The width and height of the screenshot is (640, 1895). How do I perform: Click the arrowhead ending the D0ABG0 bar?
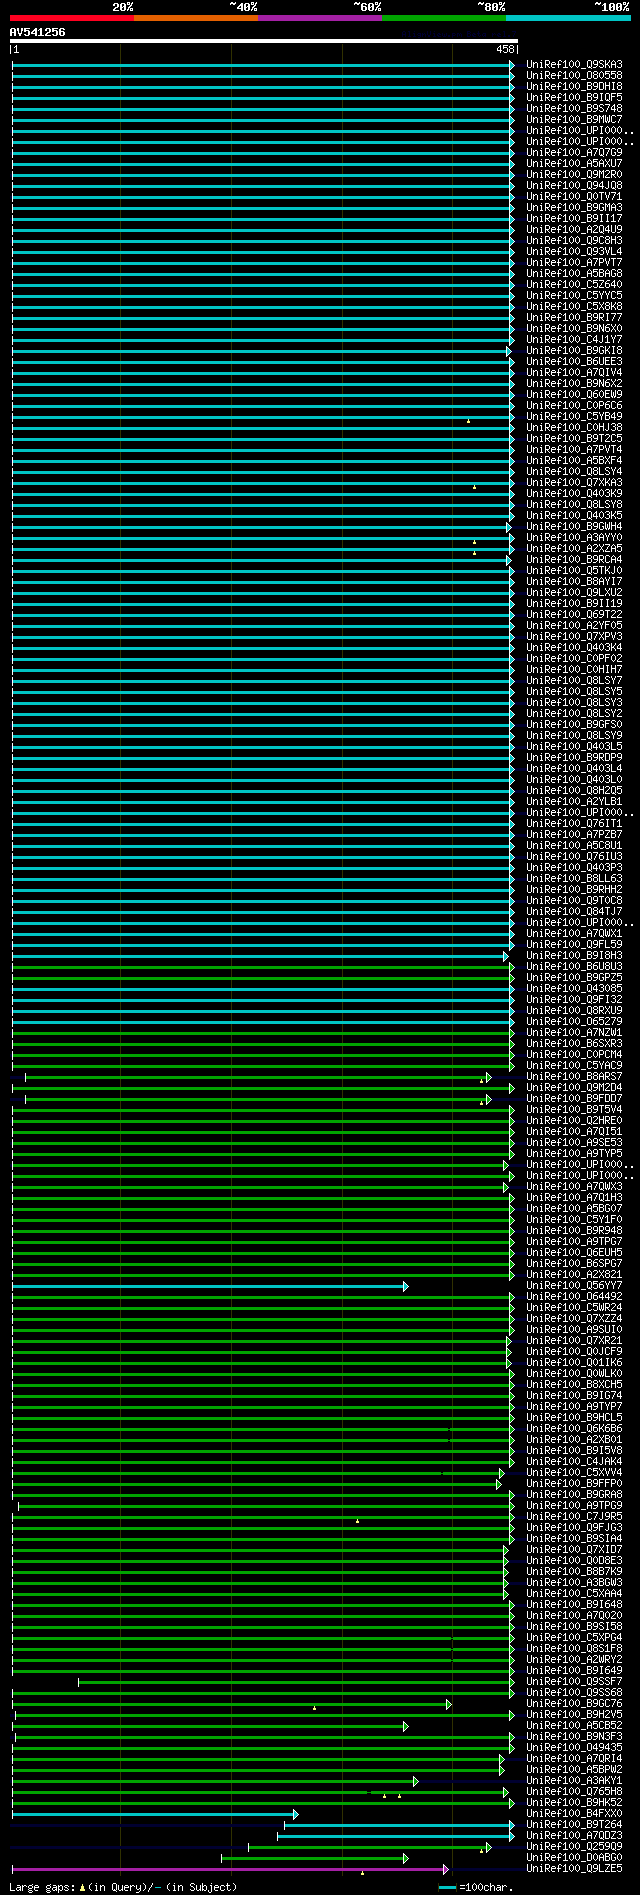(406, 1858)
